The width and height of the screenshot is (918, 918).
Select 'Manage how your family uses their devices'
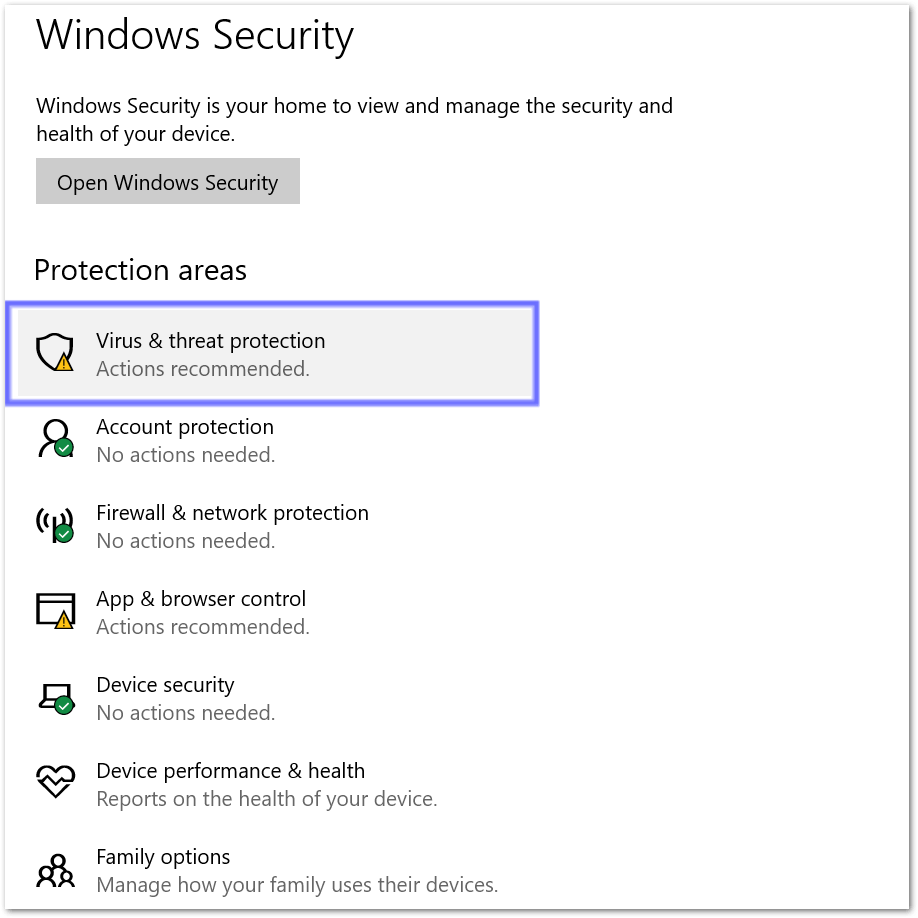(x=297, y=885)
